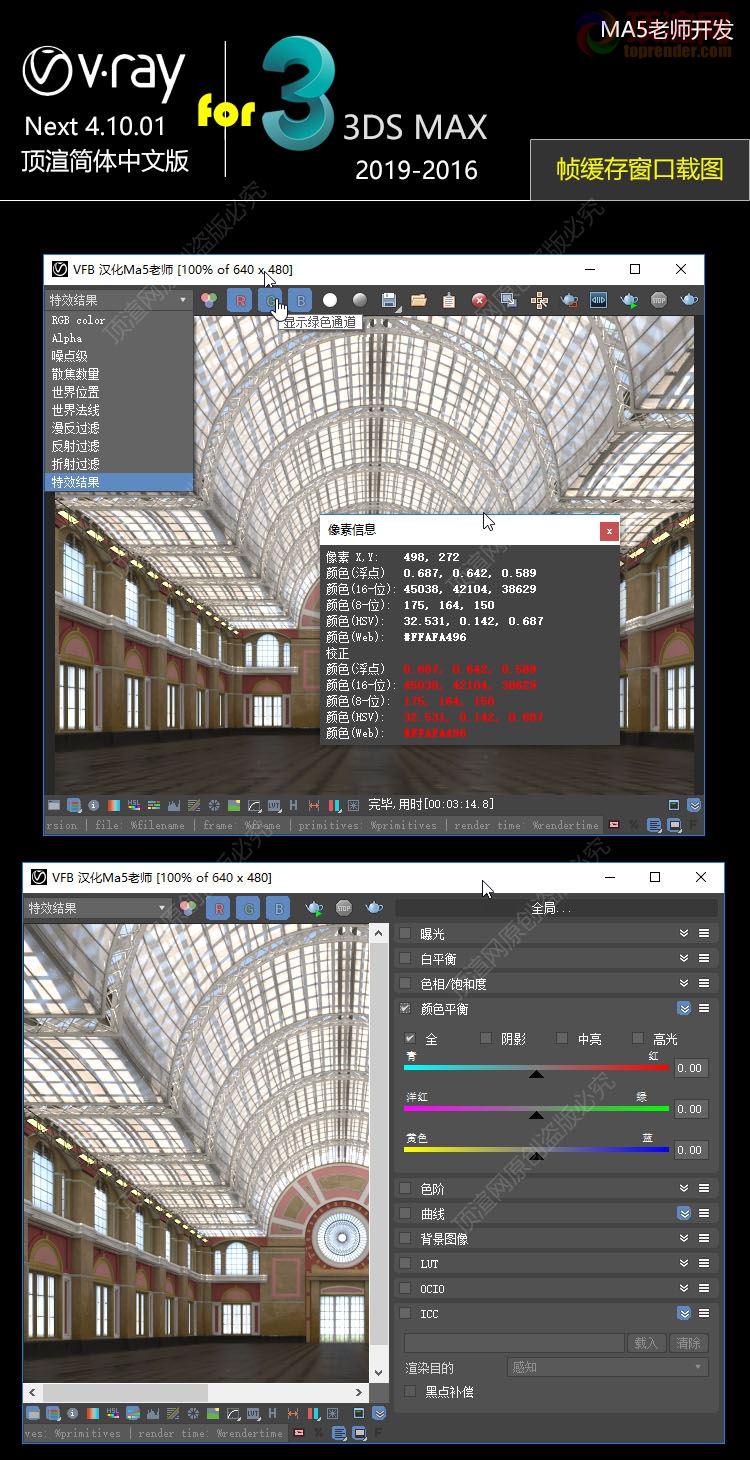Check the 中亮 option
The height and width of the screenshot is (1460, 750).
pyautogui.click(x=562, y=1039)
